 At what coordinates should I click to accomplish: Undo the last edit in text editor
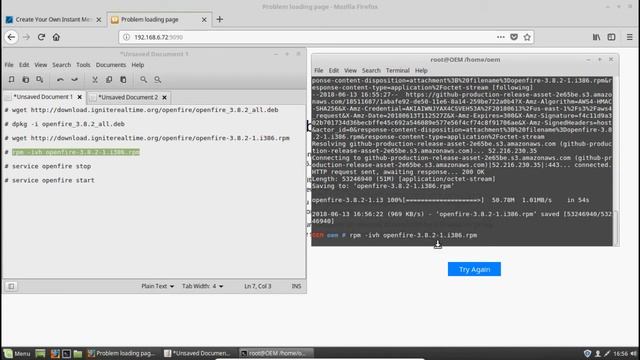click(x=60, y=80)
